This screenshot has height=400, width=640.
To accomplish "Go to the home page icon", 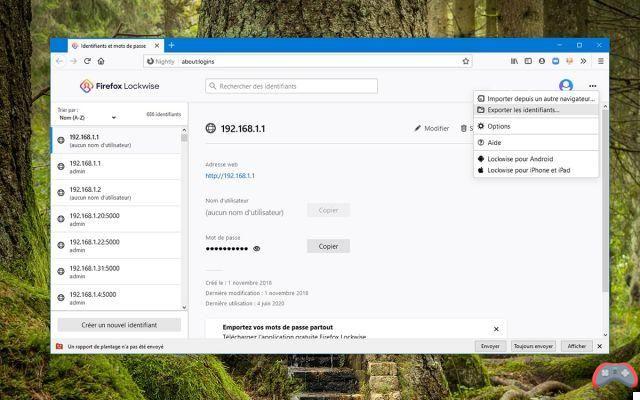I will [x=101, y=61].
